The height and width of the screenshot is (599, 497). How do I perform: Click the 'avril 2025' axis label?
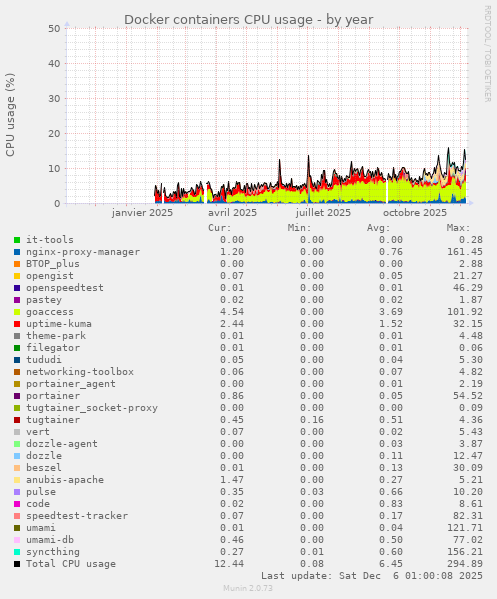(x=232, y=213)
